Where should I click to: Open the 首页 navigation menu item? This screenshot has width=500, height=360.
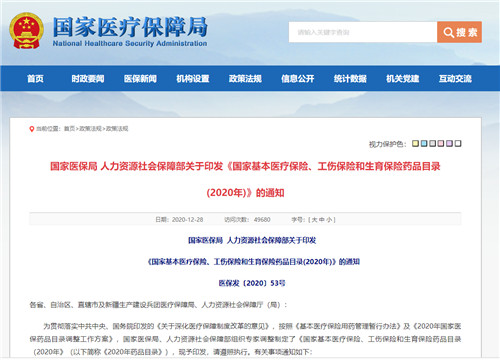(35, 79)
